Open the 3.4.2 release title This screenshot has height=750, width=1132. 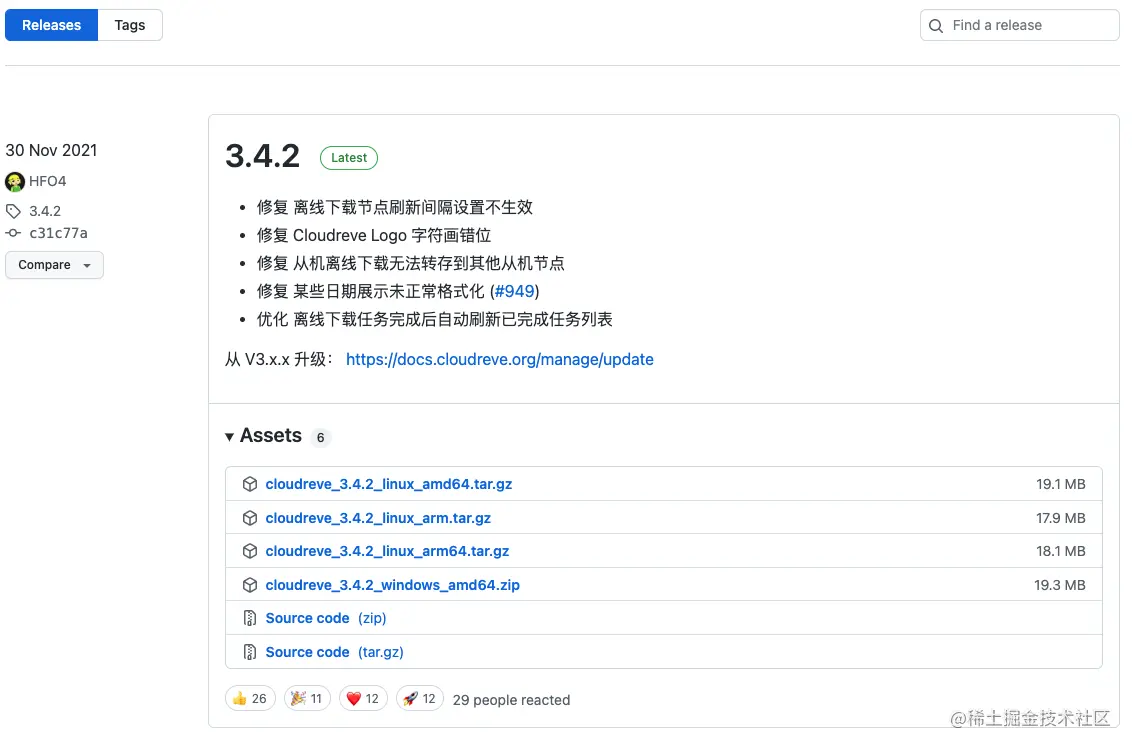pos(262,157)
